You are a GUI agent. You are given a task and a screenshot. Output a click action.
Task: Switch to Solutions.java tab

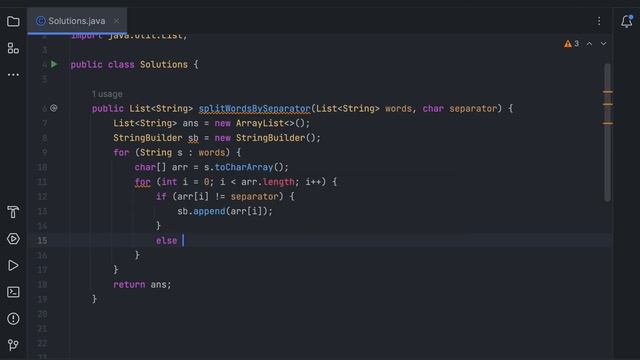76,21
